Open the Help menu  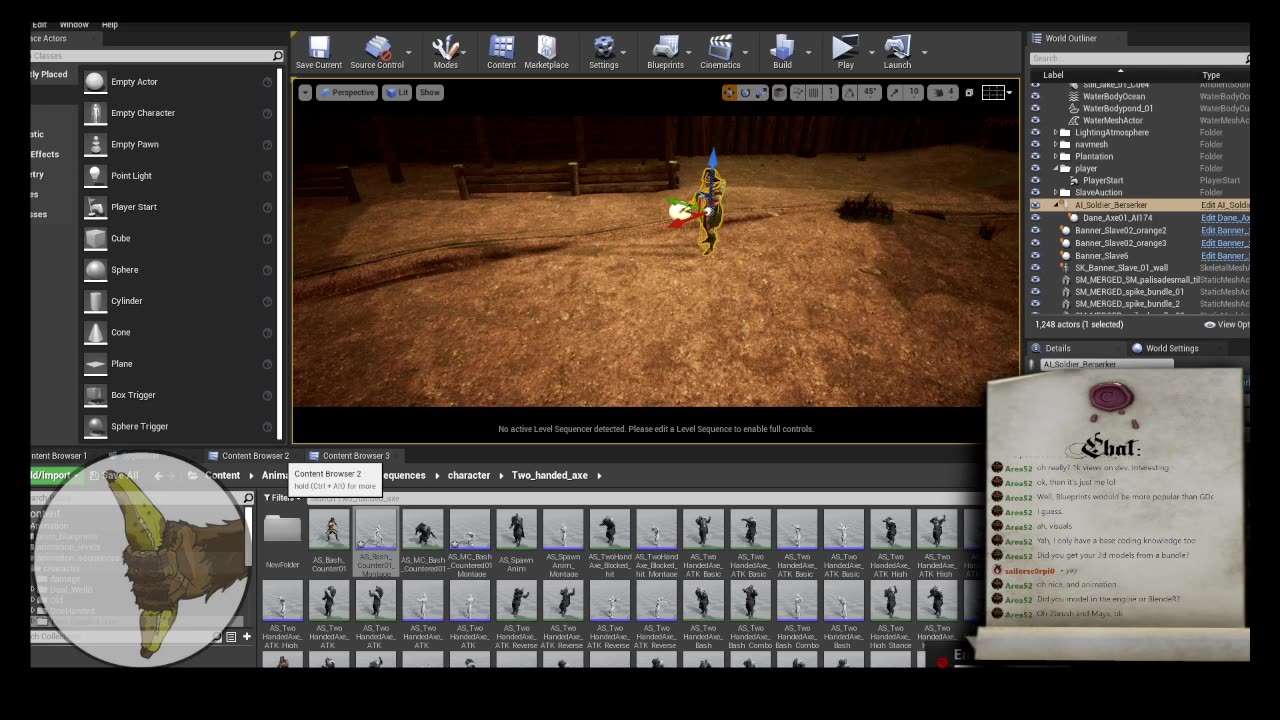[110, 24]
